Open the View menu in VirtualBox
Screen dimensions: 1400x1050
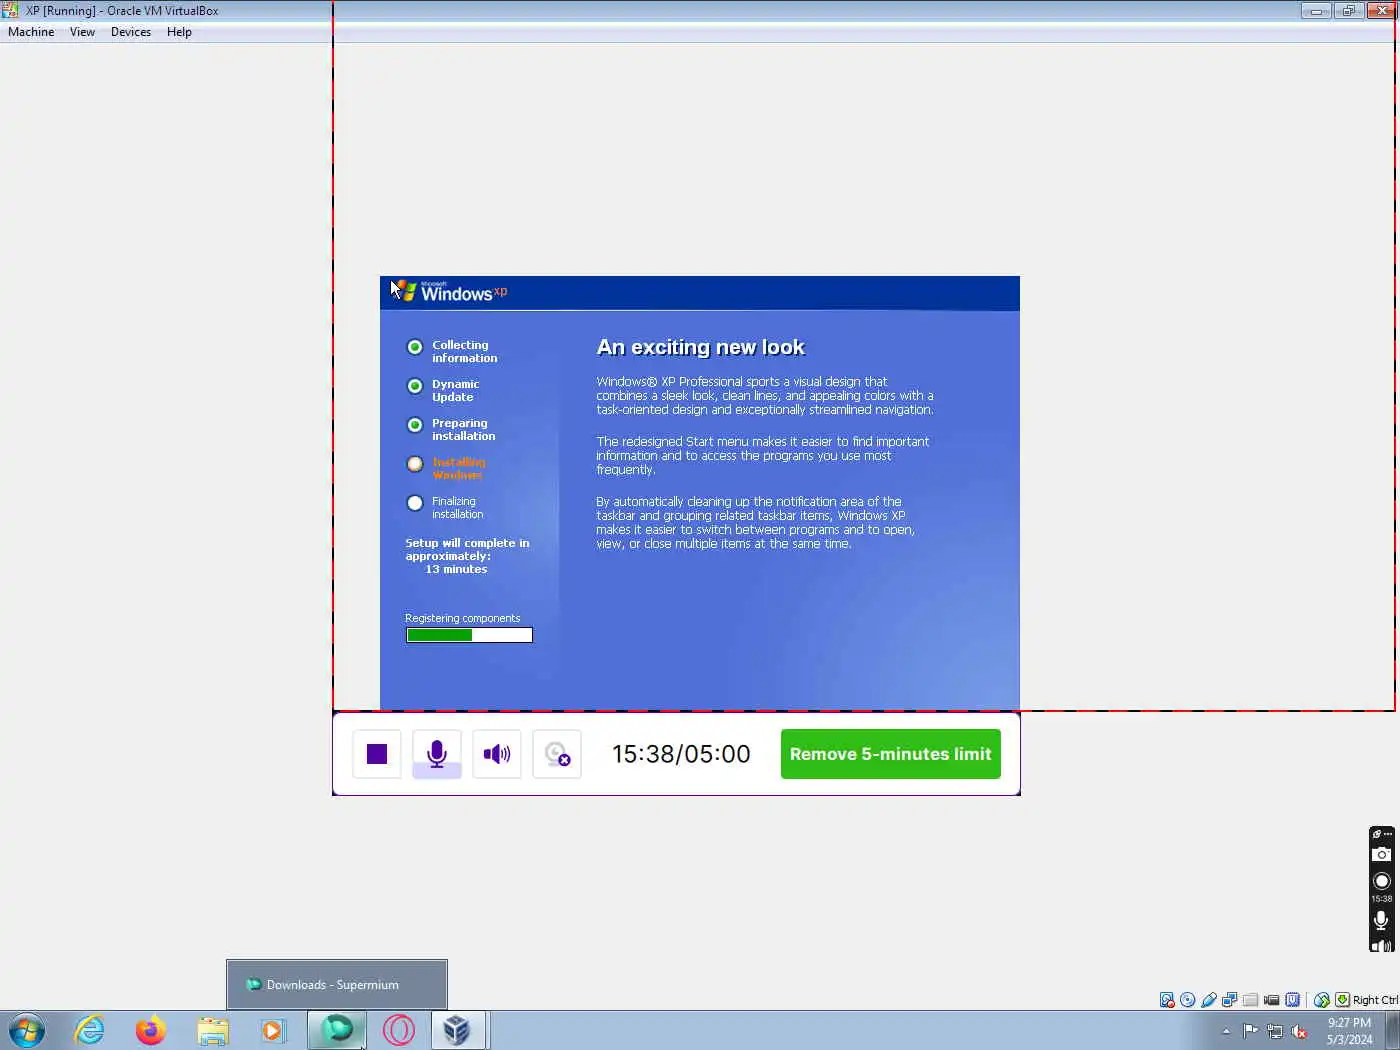82,32
